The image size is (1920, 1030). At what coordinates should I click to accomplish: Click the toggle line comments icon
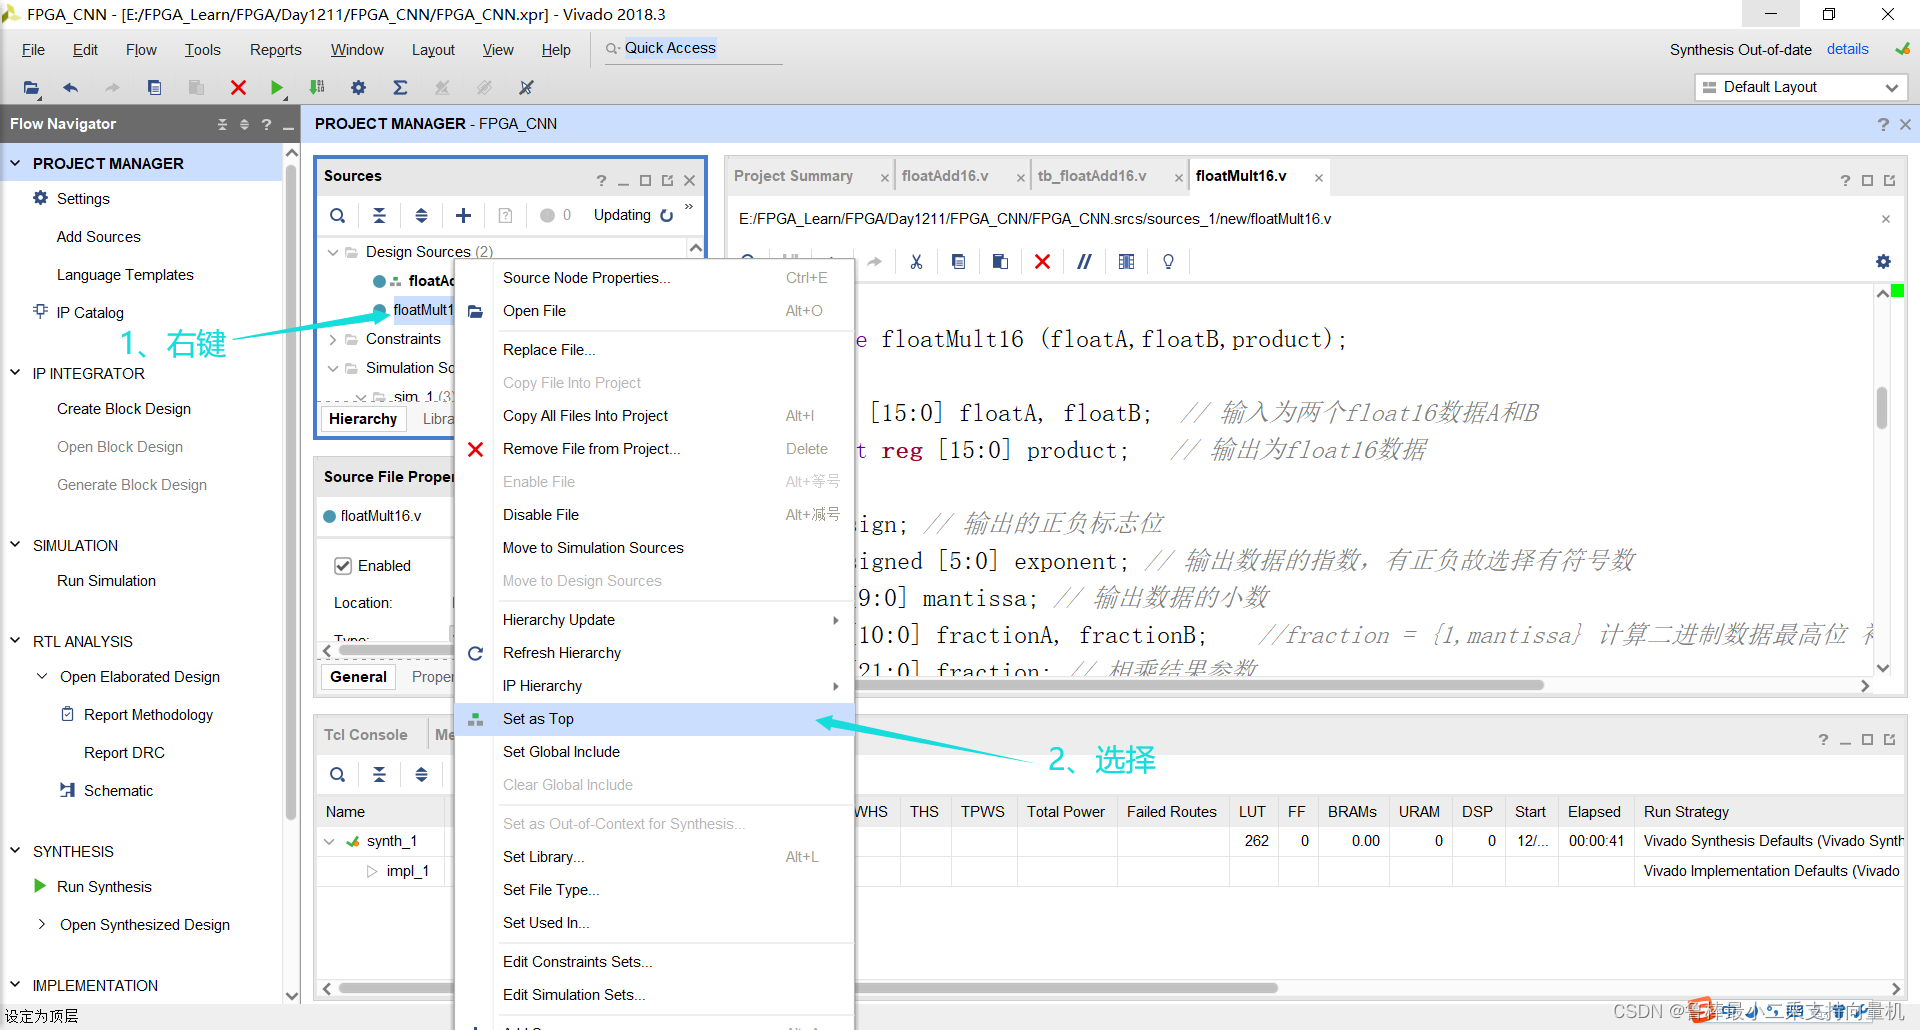click(x=1084, y=261)
